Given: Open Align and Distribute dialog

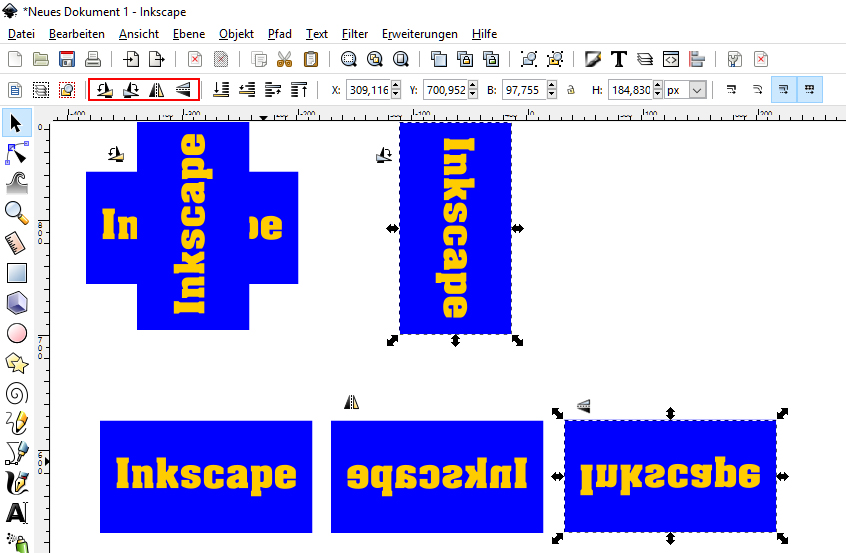Looking at the screenshot, I should coord(697,59).
